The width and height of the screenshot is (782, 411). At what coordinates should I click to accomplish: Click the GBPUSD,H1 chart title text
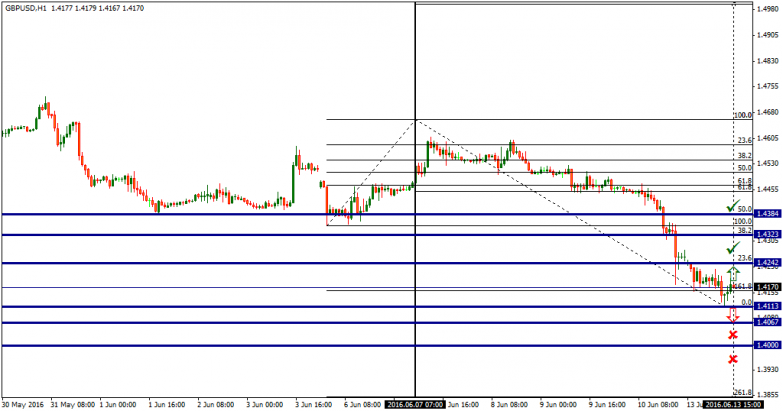click(x=26, y=8)
